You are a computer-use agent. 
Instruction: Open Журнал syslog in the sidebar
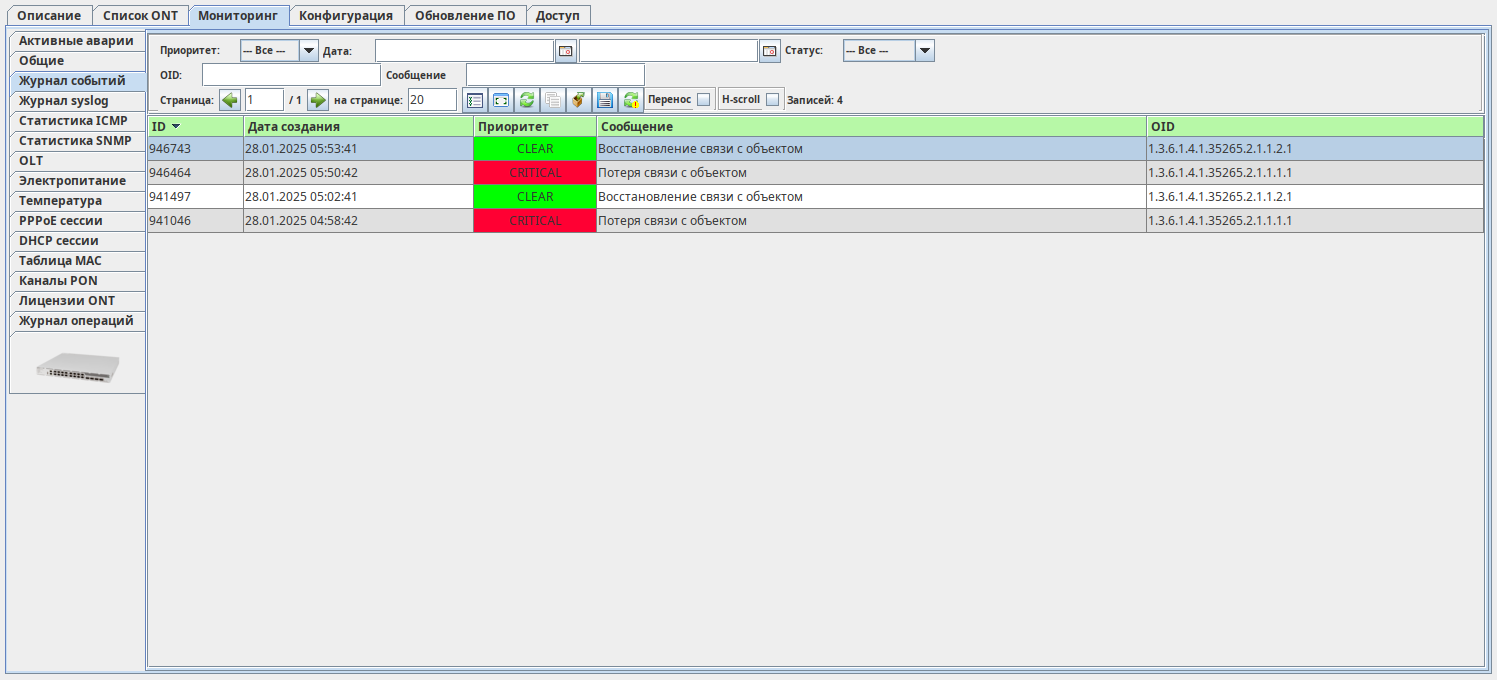pos(77,101)
